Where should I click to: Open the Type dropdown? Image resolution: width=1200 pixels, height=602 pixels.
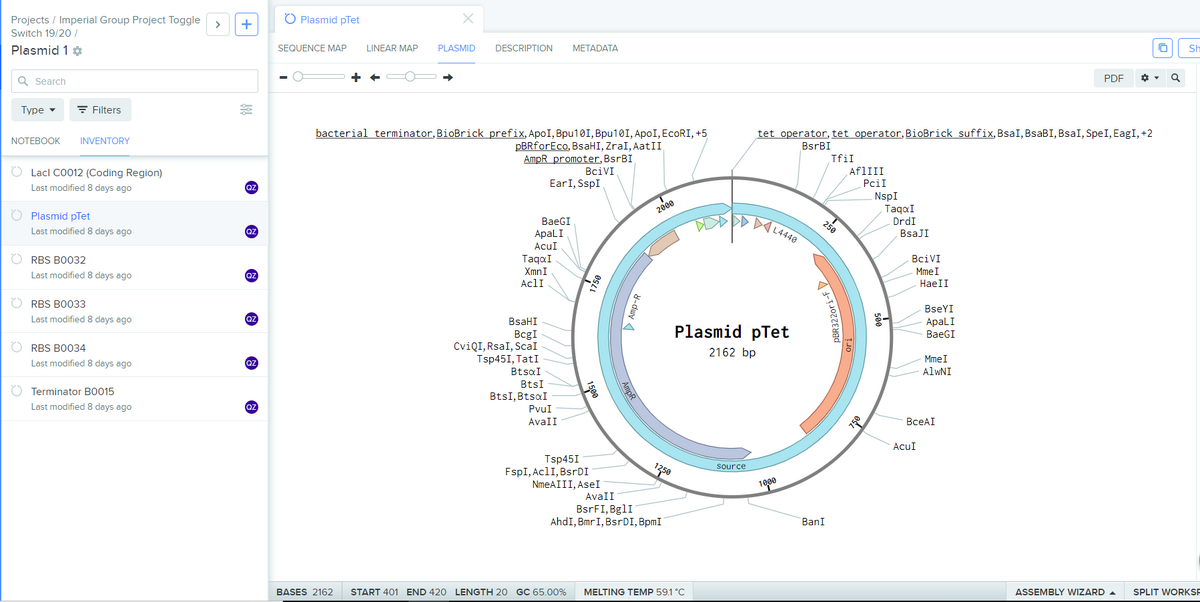[x=37, y=110]
